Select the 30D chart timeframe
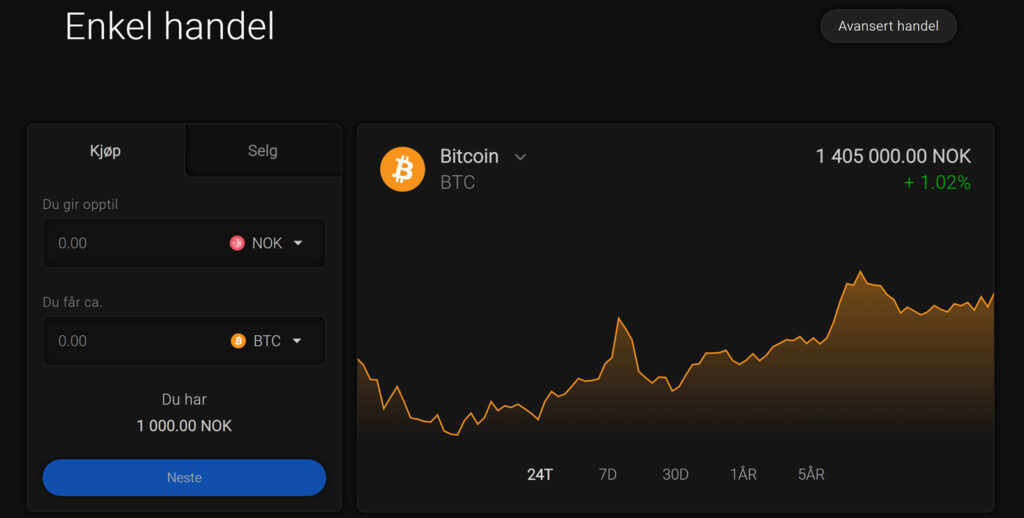 coord(675,474)
